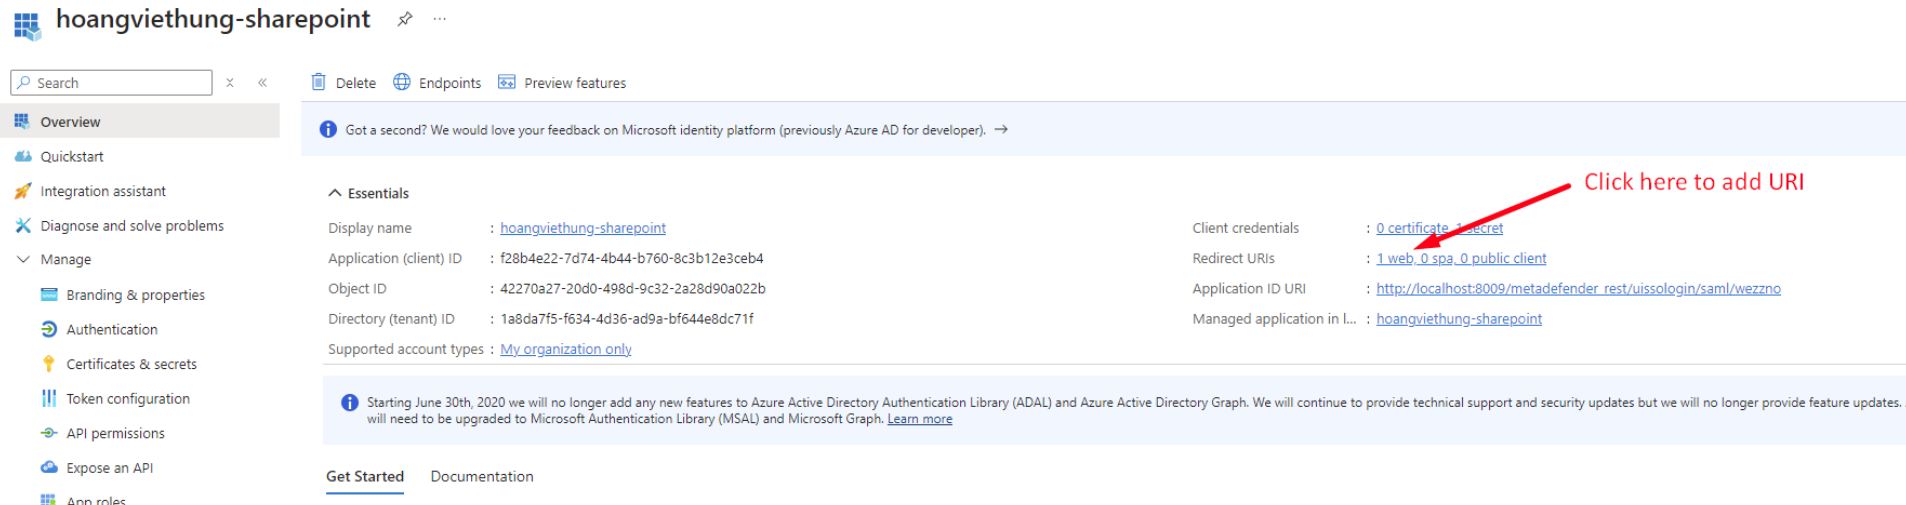This screenshot has width=1906, height=505.
Task: Open Integration assistant menu item
Action: pos(103,191)
